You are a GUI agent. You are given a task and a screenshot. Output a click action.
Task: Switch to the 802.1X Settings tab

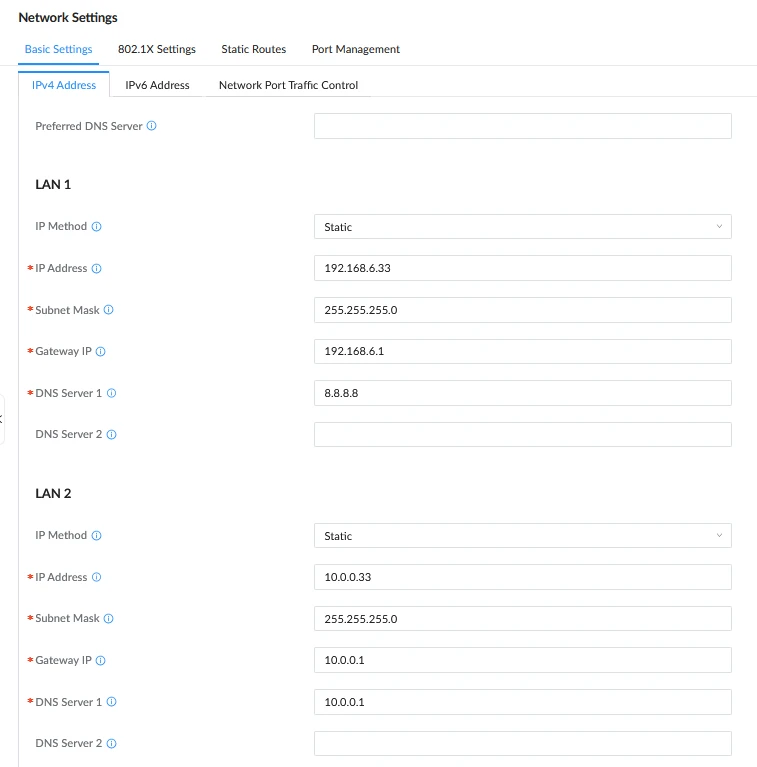156,49
